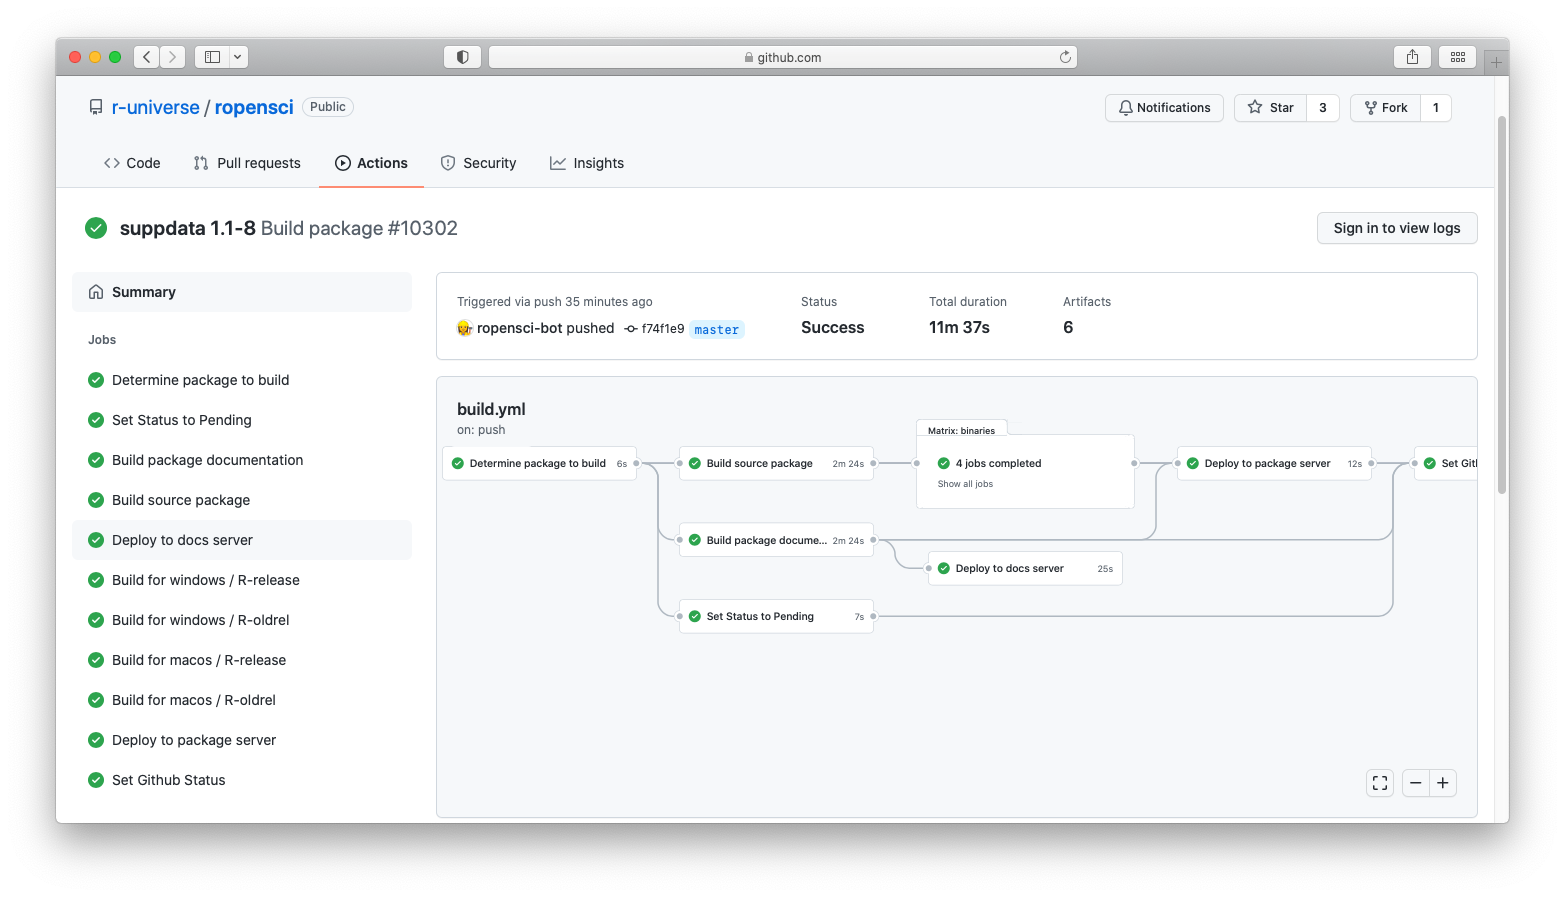
Task: Zoom out workflow graph
Action: 1416,783
